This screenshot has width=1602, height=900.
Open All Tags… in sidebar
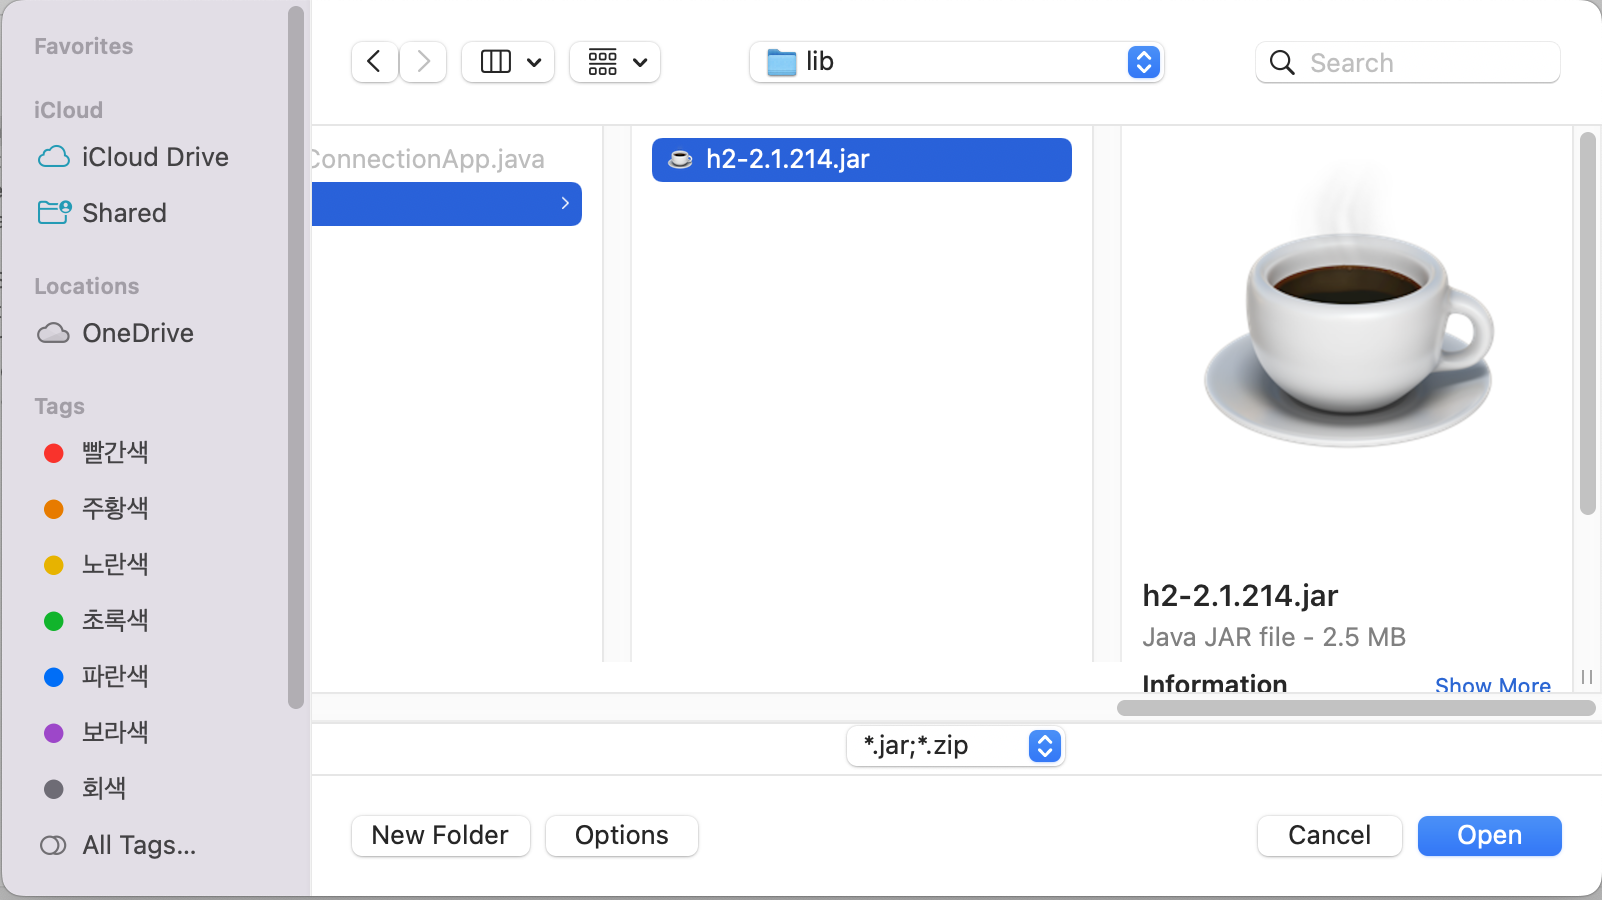pos(139,845)
